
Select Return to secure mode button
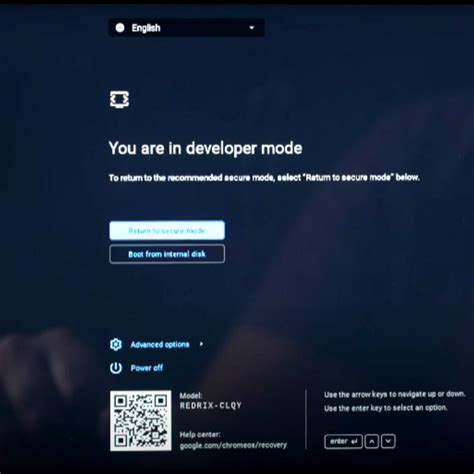coord(167,230)
